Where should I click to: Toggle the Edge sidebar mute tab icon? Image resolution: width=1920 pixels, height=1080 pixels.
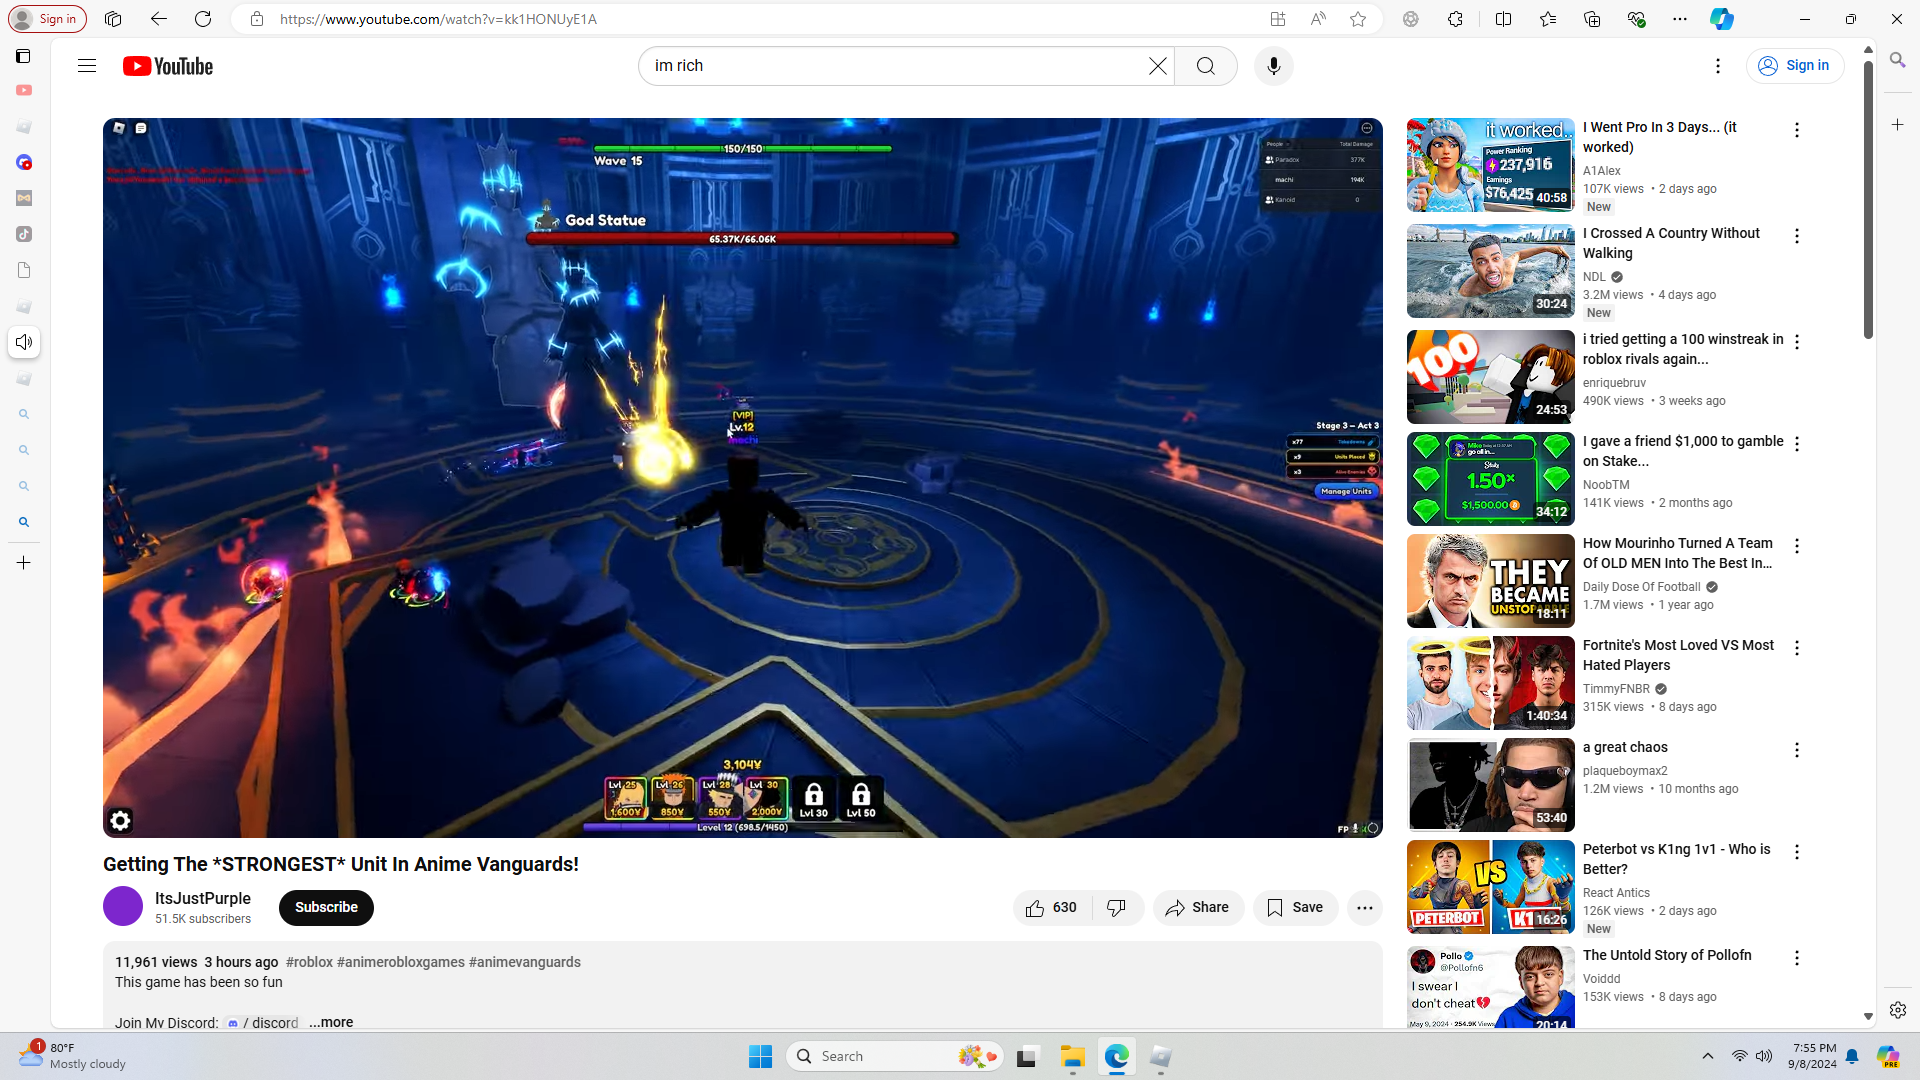24,342
